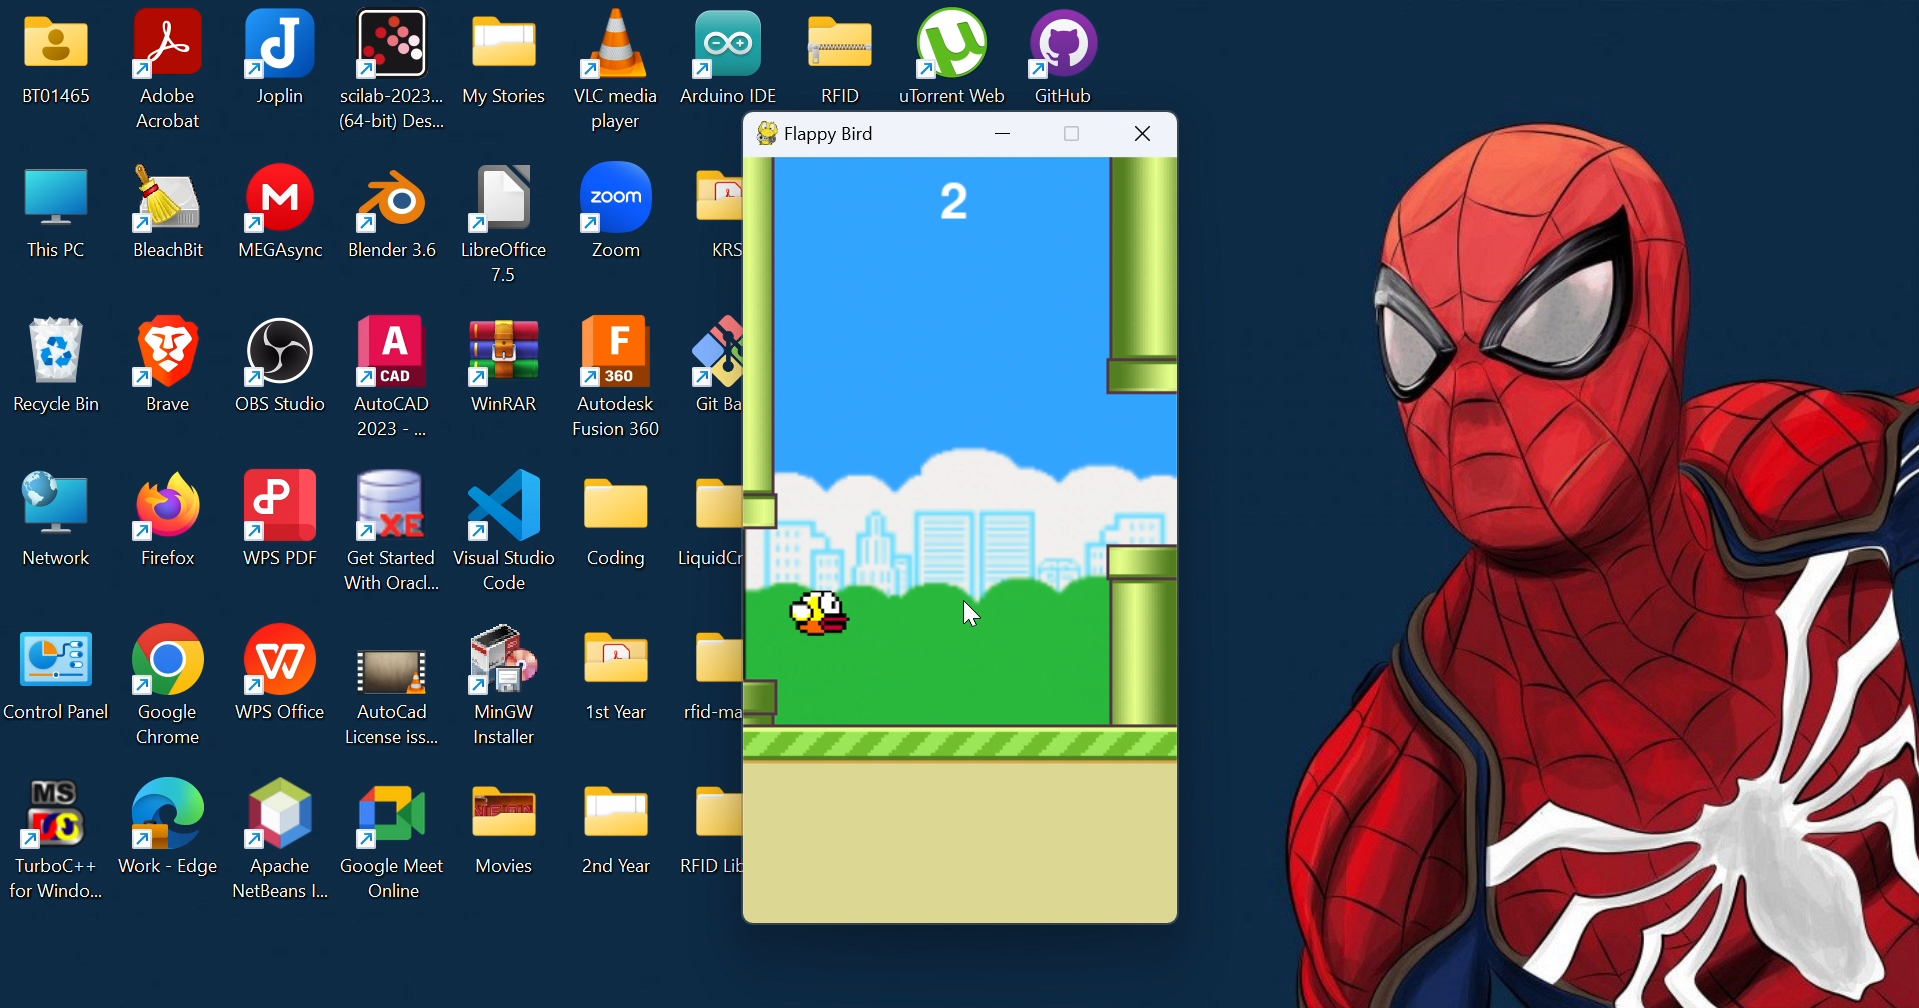Image resolution: width=1919 pixels, height=1008 pixels.
Task: Start MEGAsync
Action: (279, 198)
